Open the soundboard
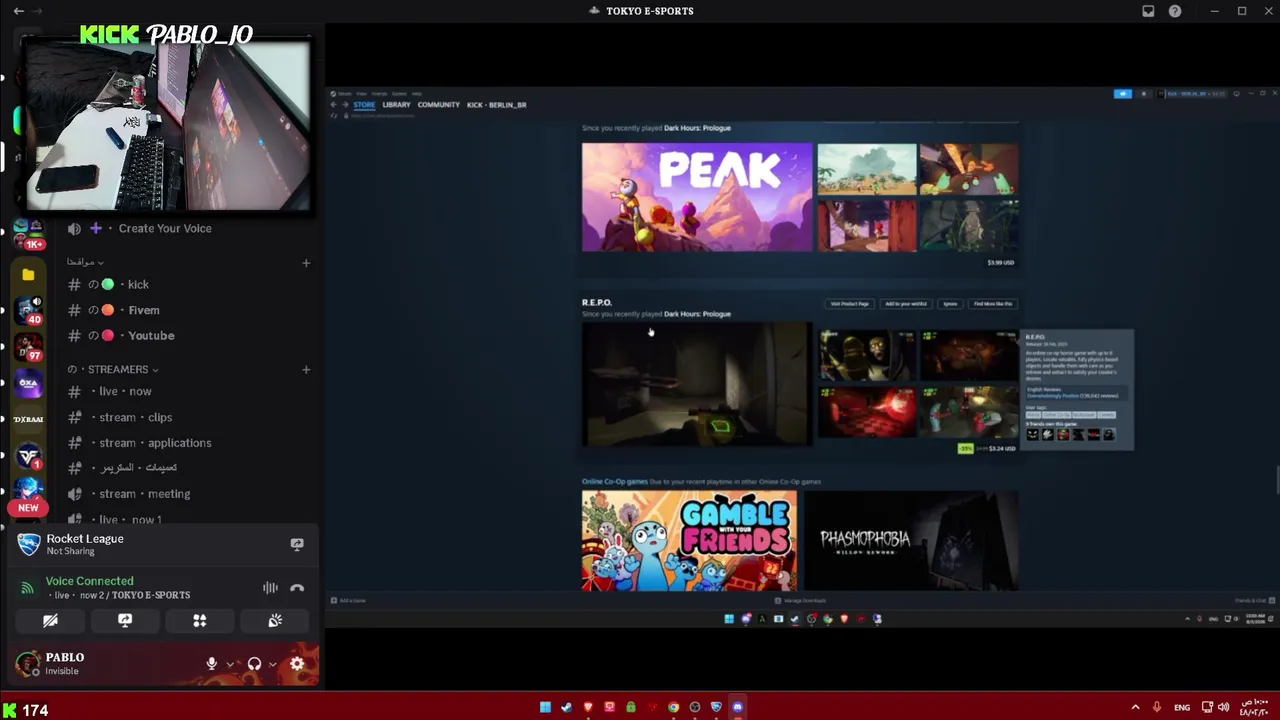Viewport: 1280px width, 720px height. click(x=275, y=621)
